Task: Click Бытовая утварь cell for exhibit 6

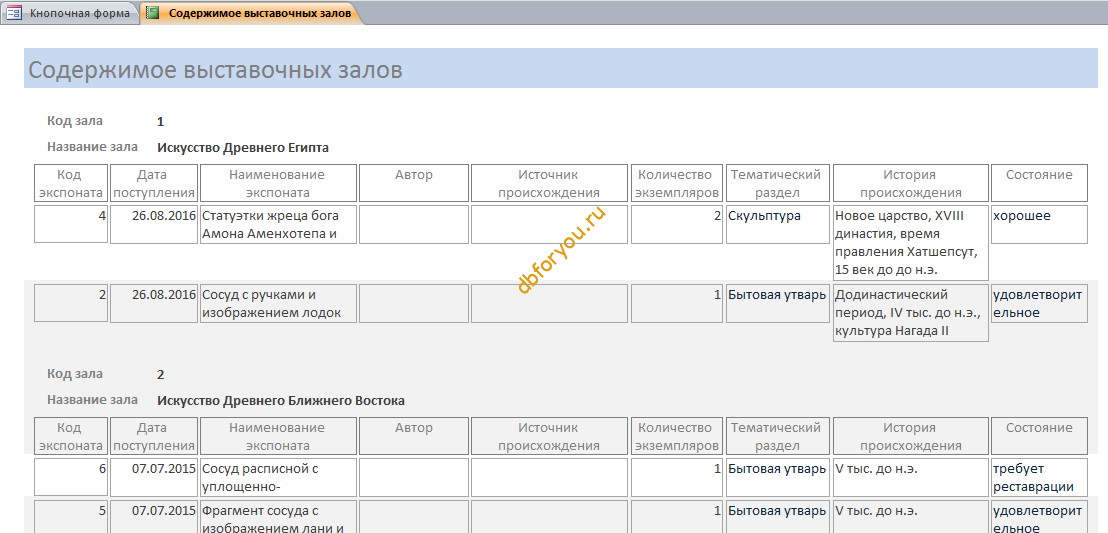Action: coord(778,476)
